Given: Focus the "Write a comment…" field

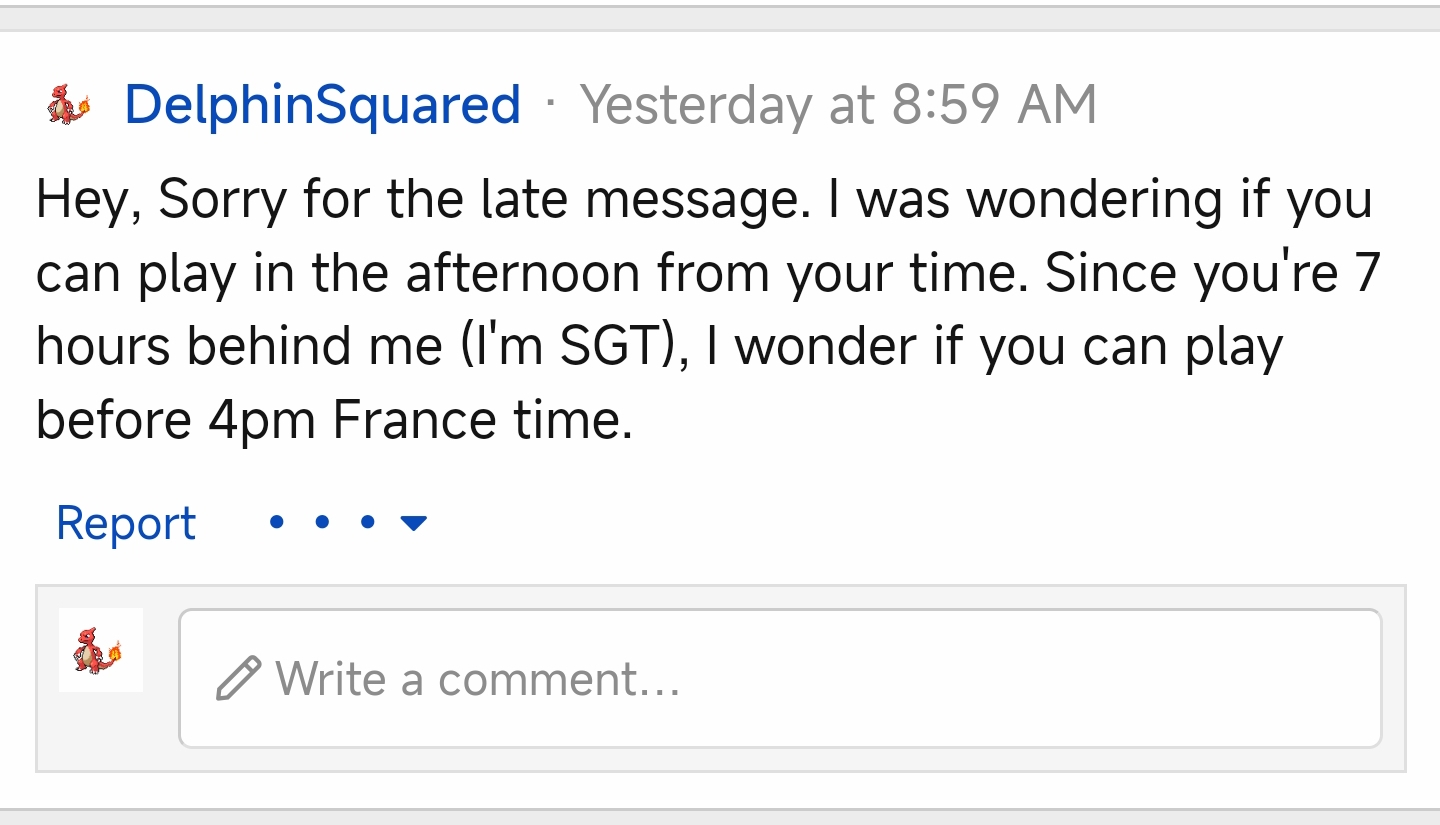Looking at the screenshot, I should pyautogui.click(x=780, y=678).
